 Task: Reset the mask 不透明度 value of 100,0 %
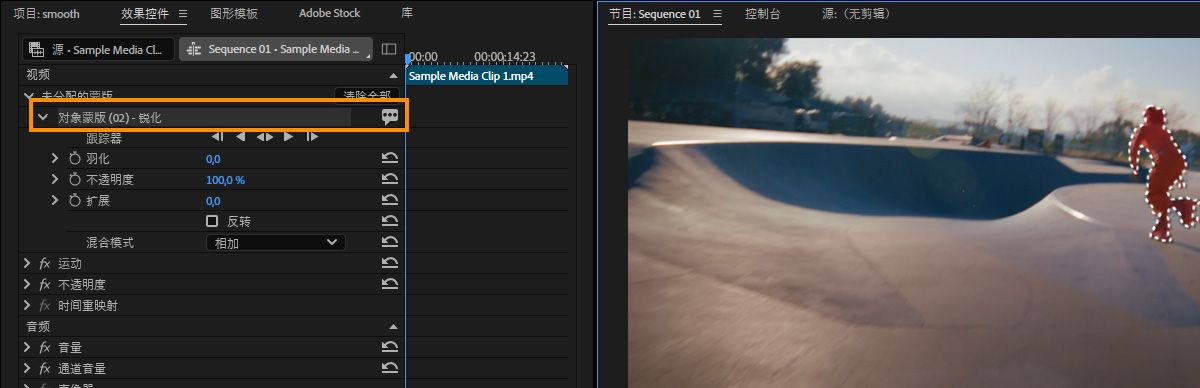(390, 179)
